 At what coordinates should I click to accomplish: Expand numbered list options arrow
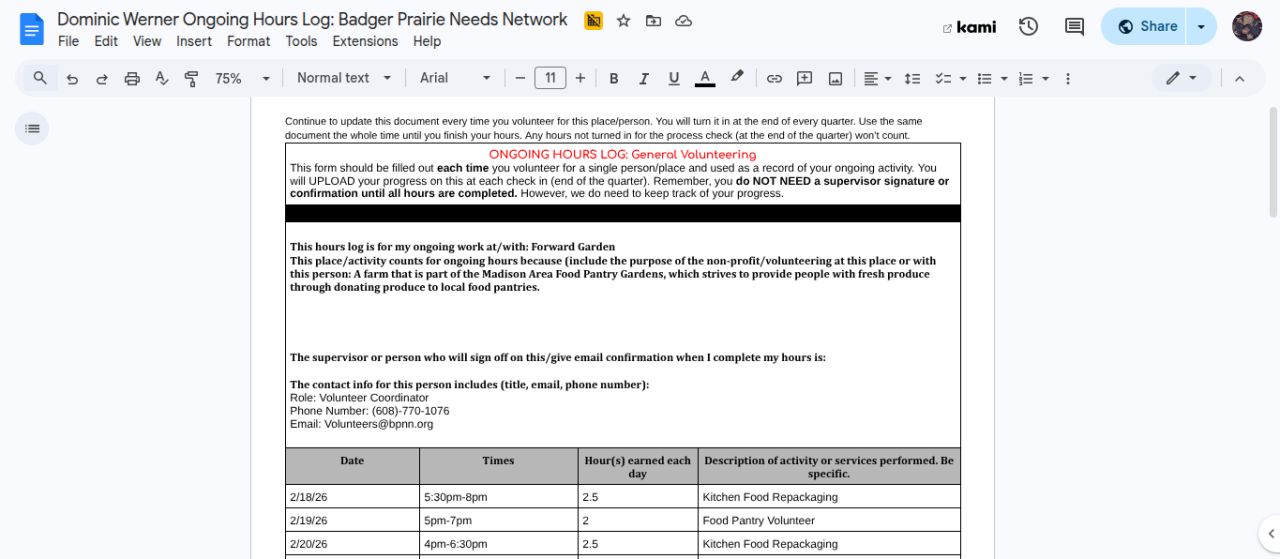point(1045,78)
